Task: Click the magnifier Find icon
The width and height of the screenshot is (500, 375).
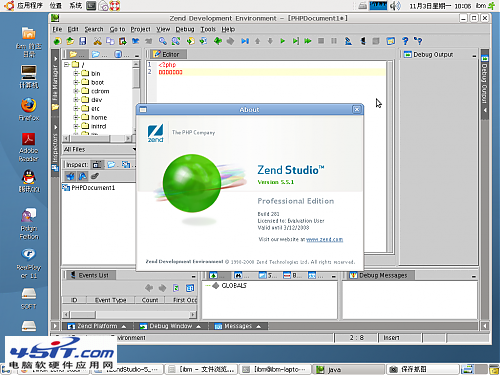Action: point(163,41)
